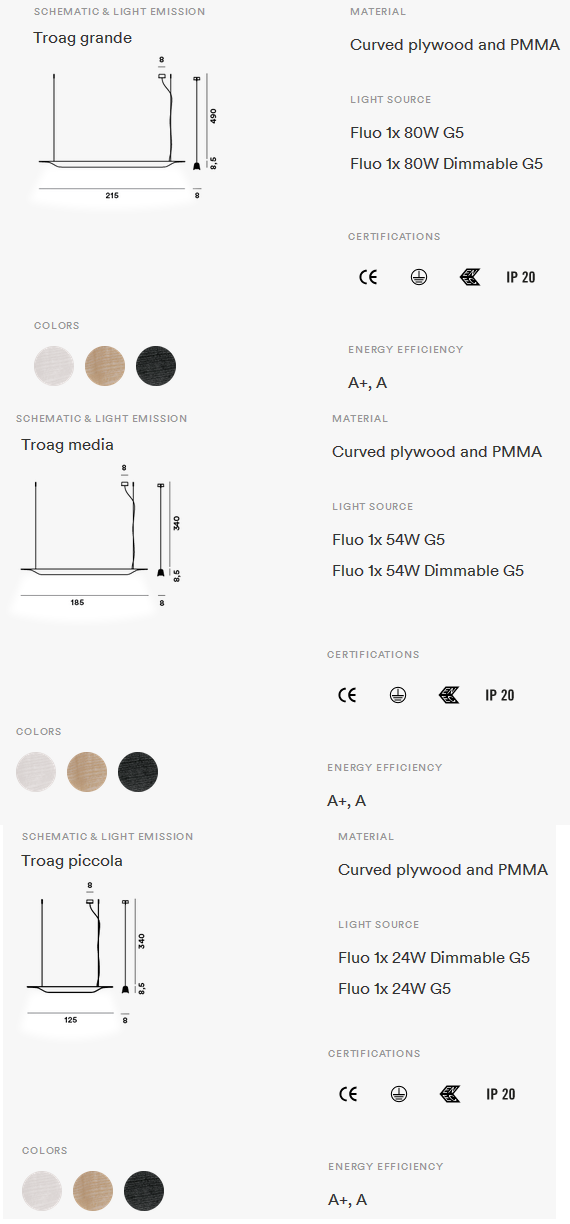The image size is (570, 1224).
Task: Select the natural wood swatch for Troag grande
Action: point(105,365)
